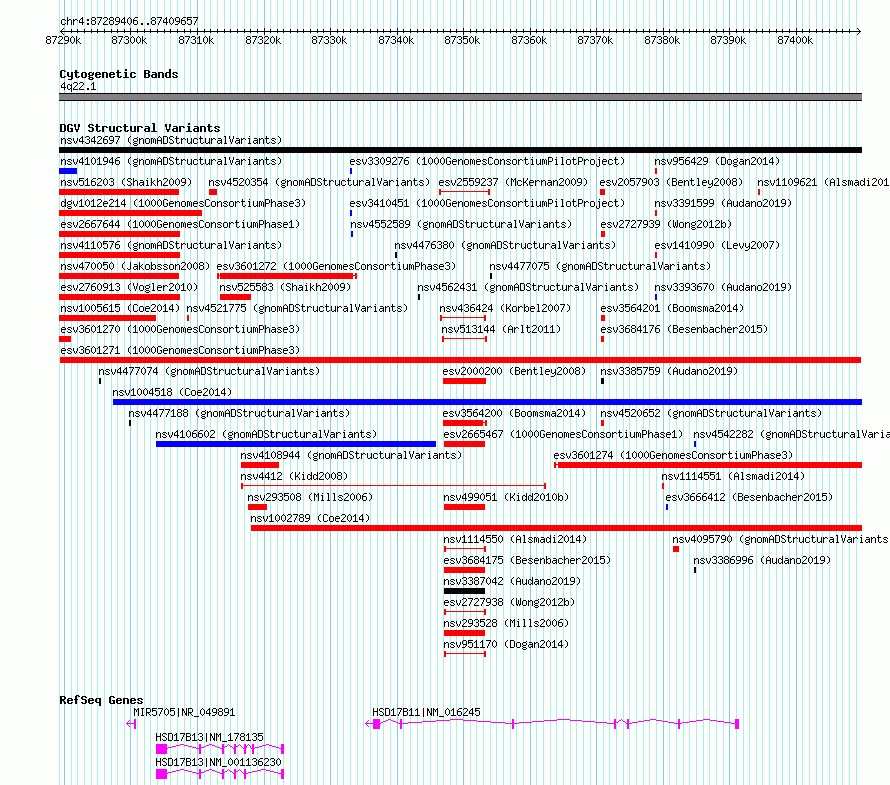Click nsv525583 (Shaikh2009) label
The image size is (890, 785).
point(285,287)
